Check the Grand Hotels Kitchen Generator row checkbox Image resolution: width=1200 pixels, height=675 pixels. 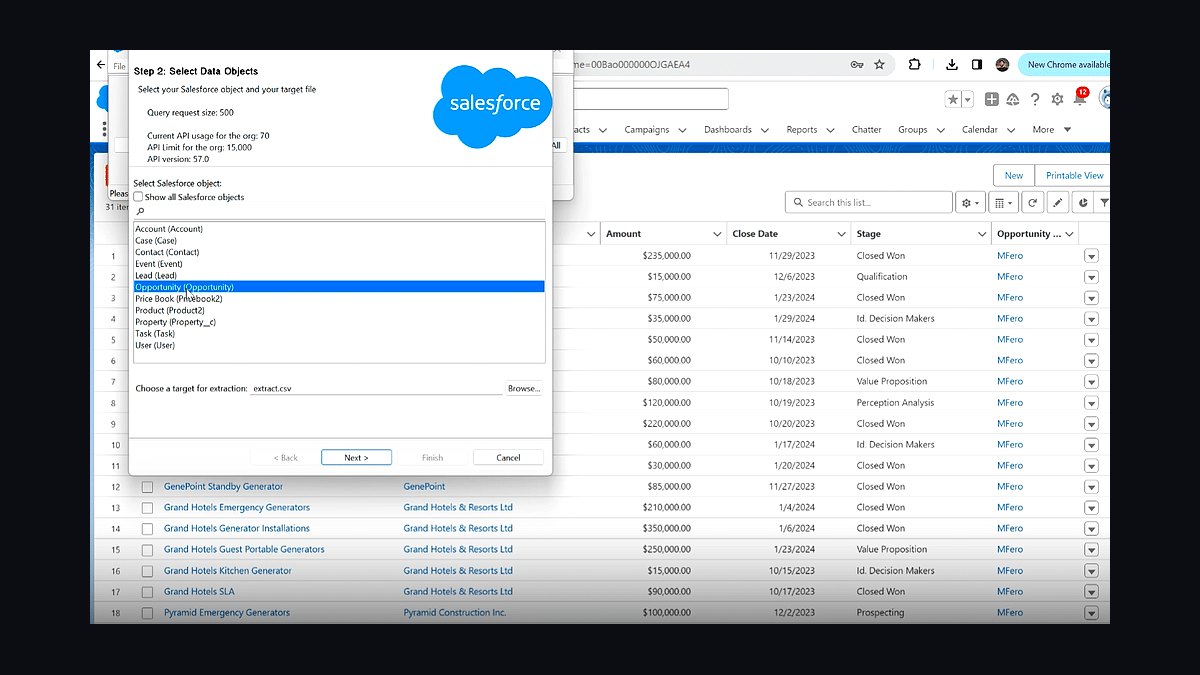click(147, 571)
